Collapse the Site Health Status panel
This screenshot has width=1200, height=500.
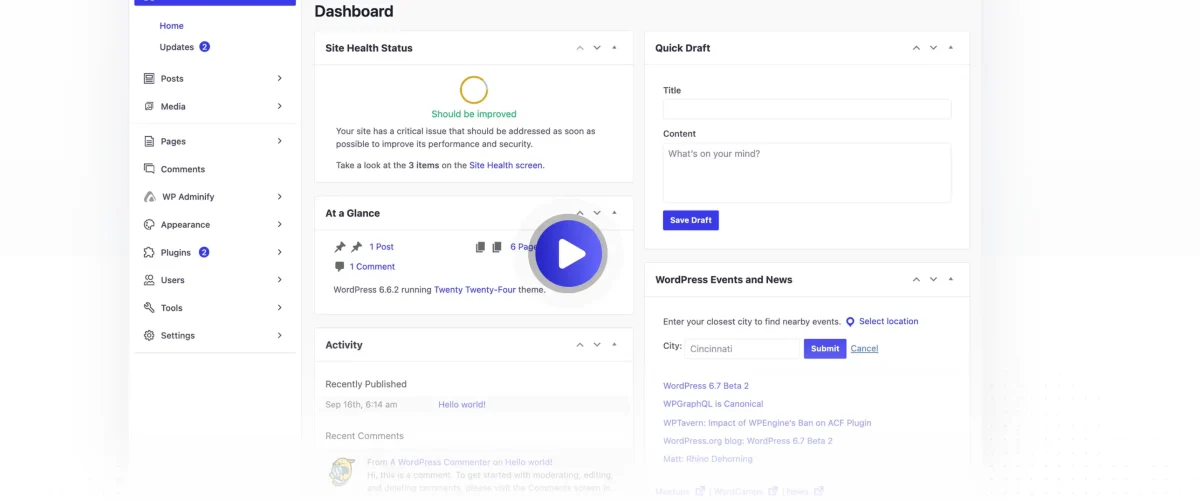(614, 48)
